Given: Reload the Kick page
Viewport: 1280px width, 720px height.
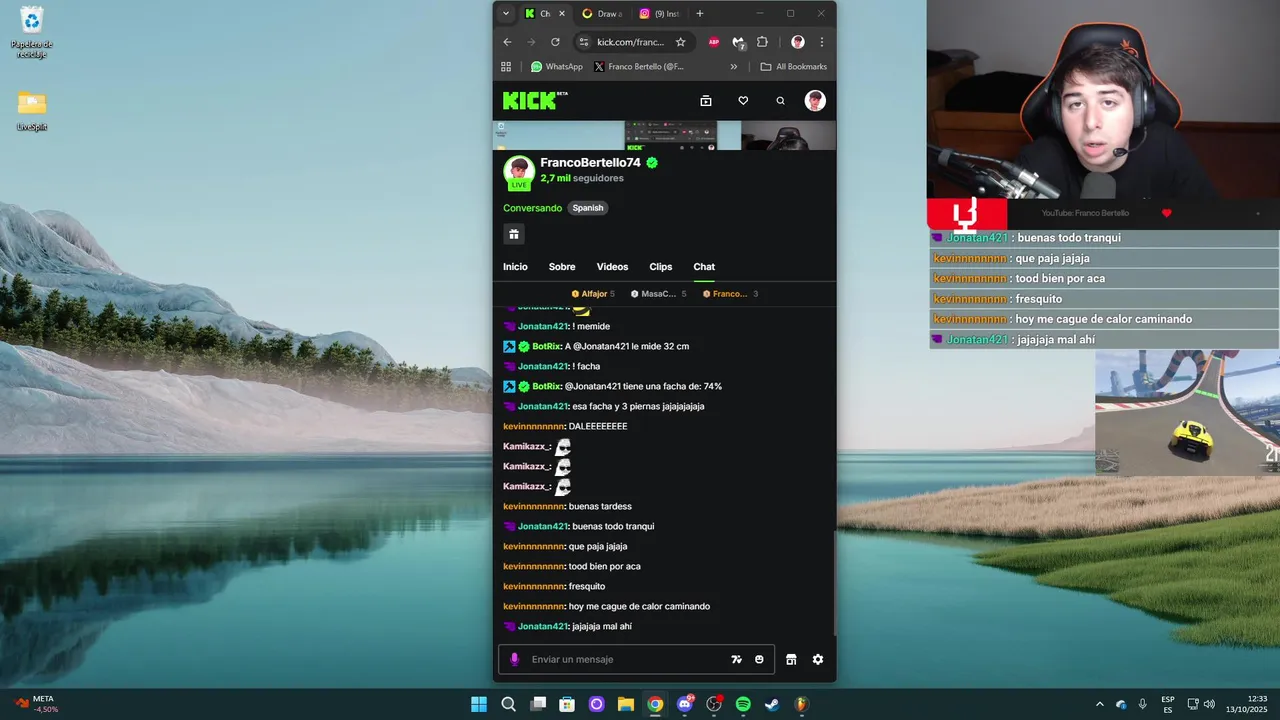Looking at the screenshot, I should (x=555, y=42).
